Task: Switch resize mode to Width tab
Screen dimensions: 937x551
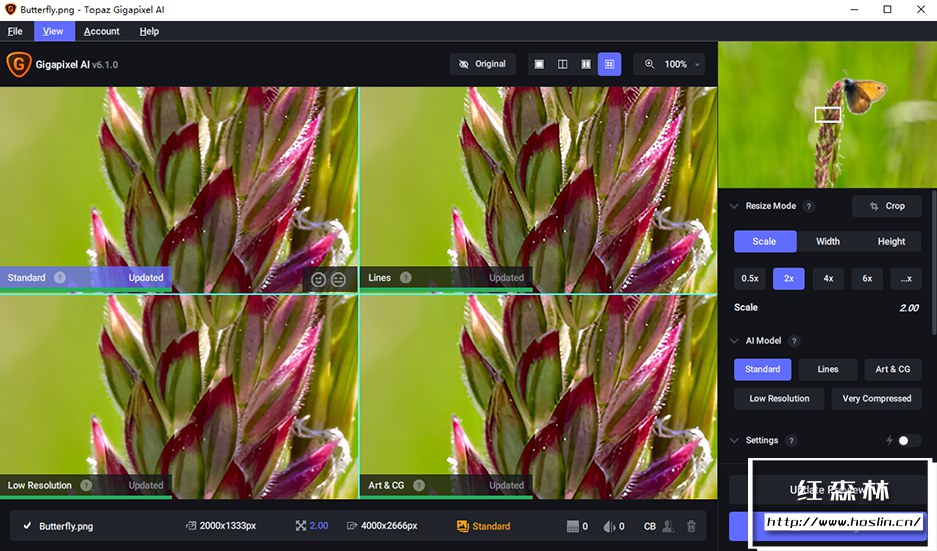Action: 828,241
